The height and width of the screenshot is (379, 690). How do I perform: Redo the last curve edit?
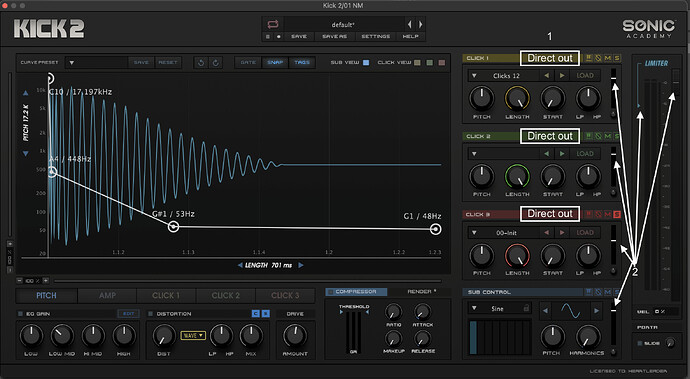point(216,63)
